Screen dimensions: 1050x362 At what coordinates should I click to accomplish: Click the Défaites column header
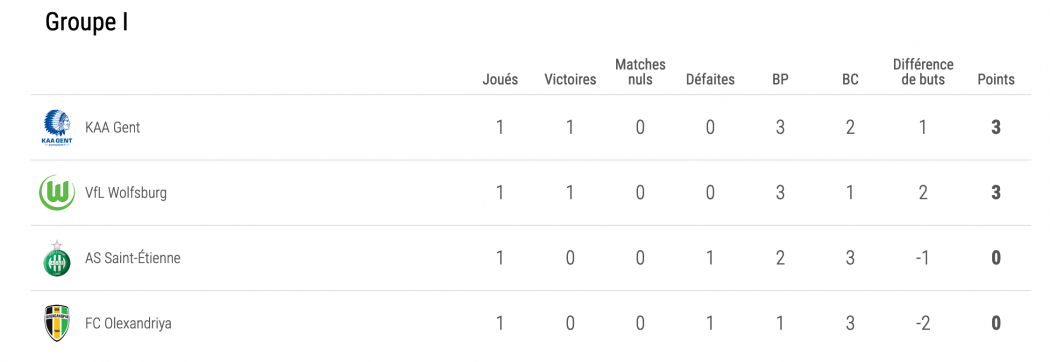[x=710, y=80]
